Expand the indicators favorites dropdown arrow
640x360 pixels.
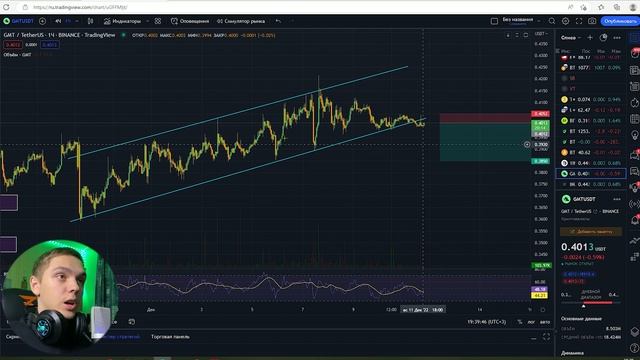(148, 21)
